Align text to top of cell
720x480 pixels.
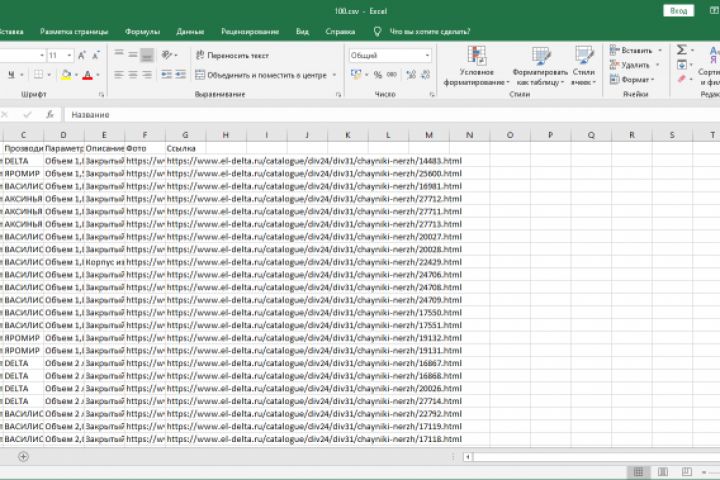[119, 55]
